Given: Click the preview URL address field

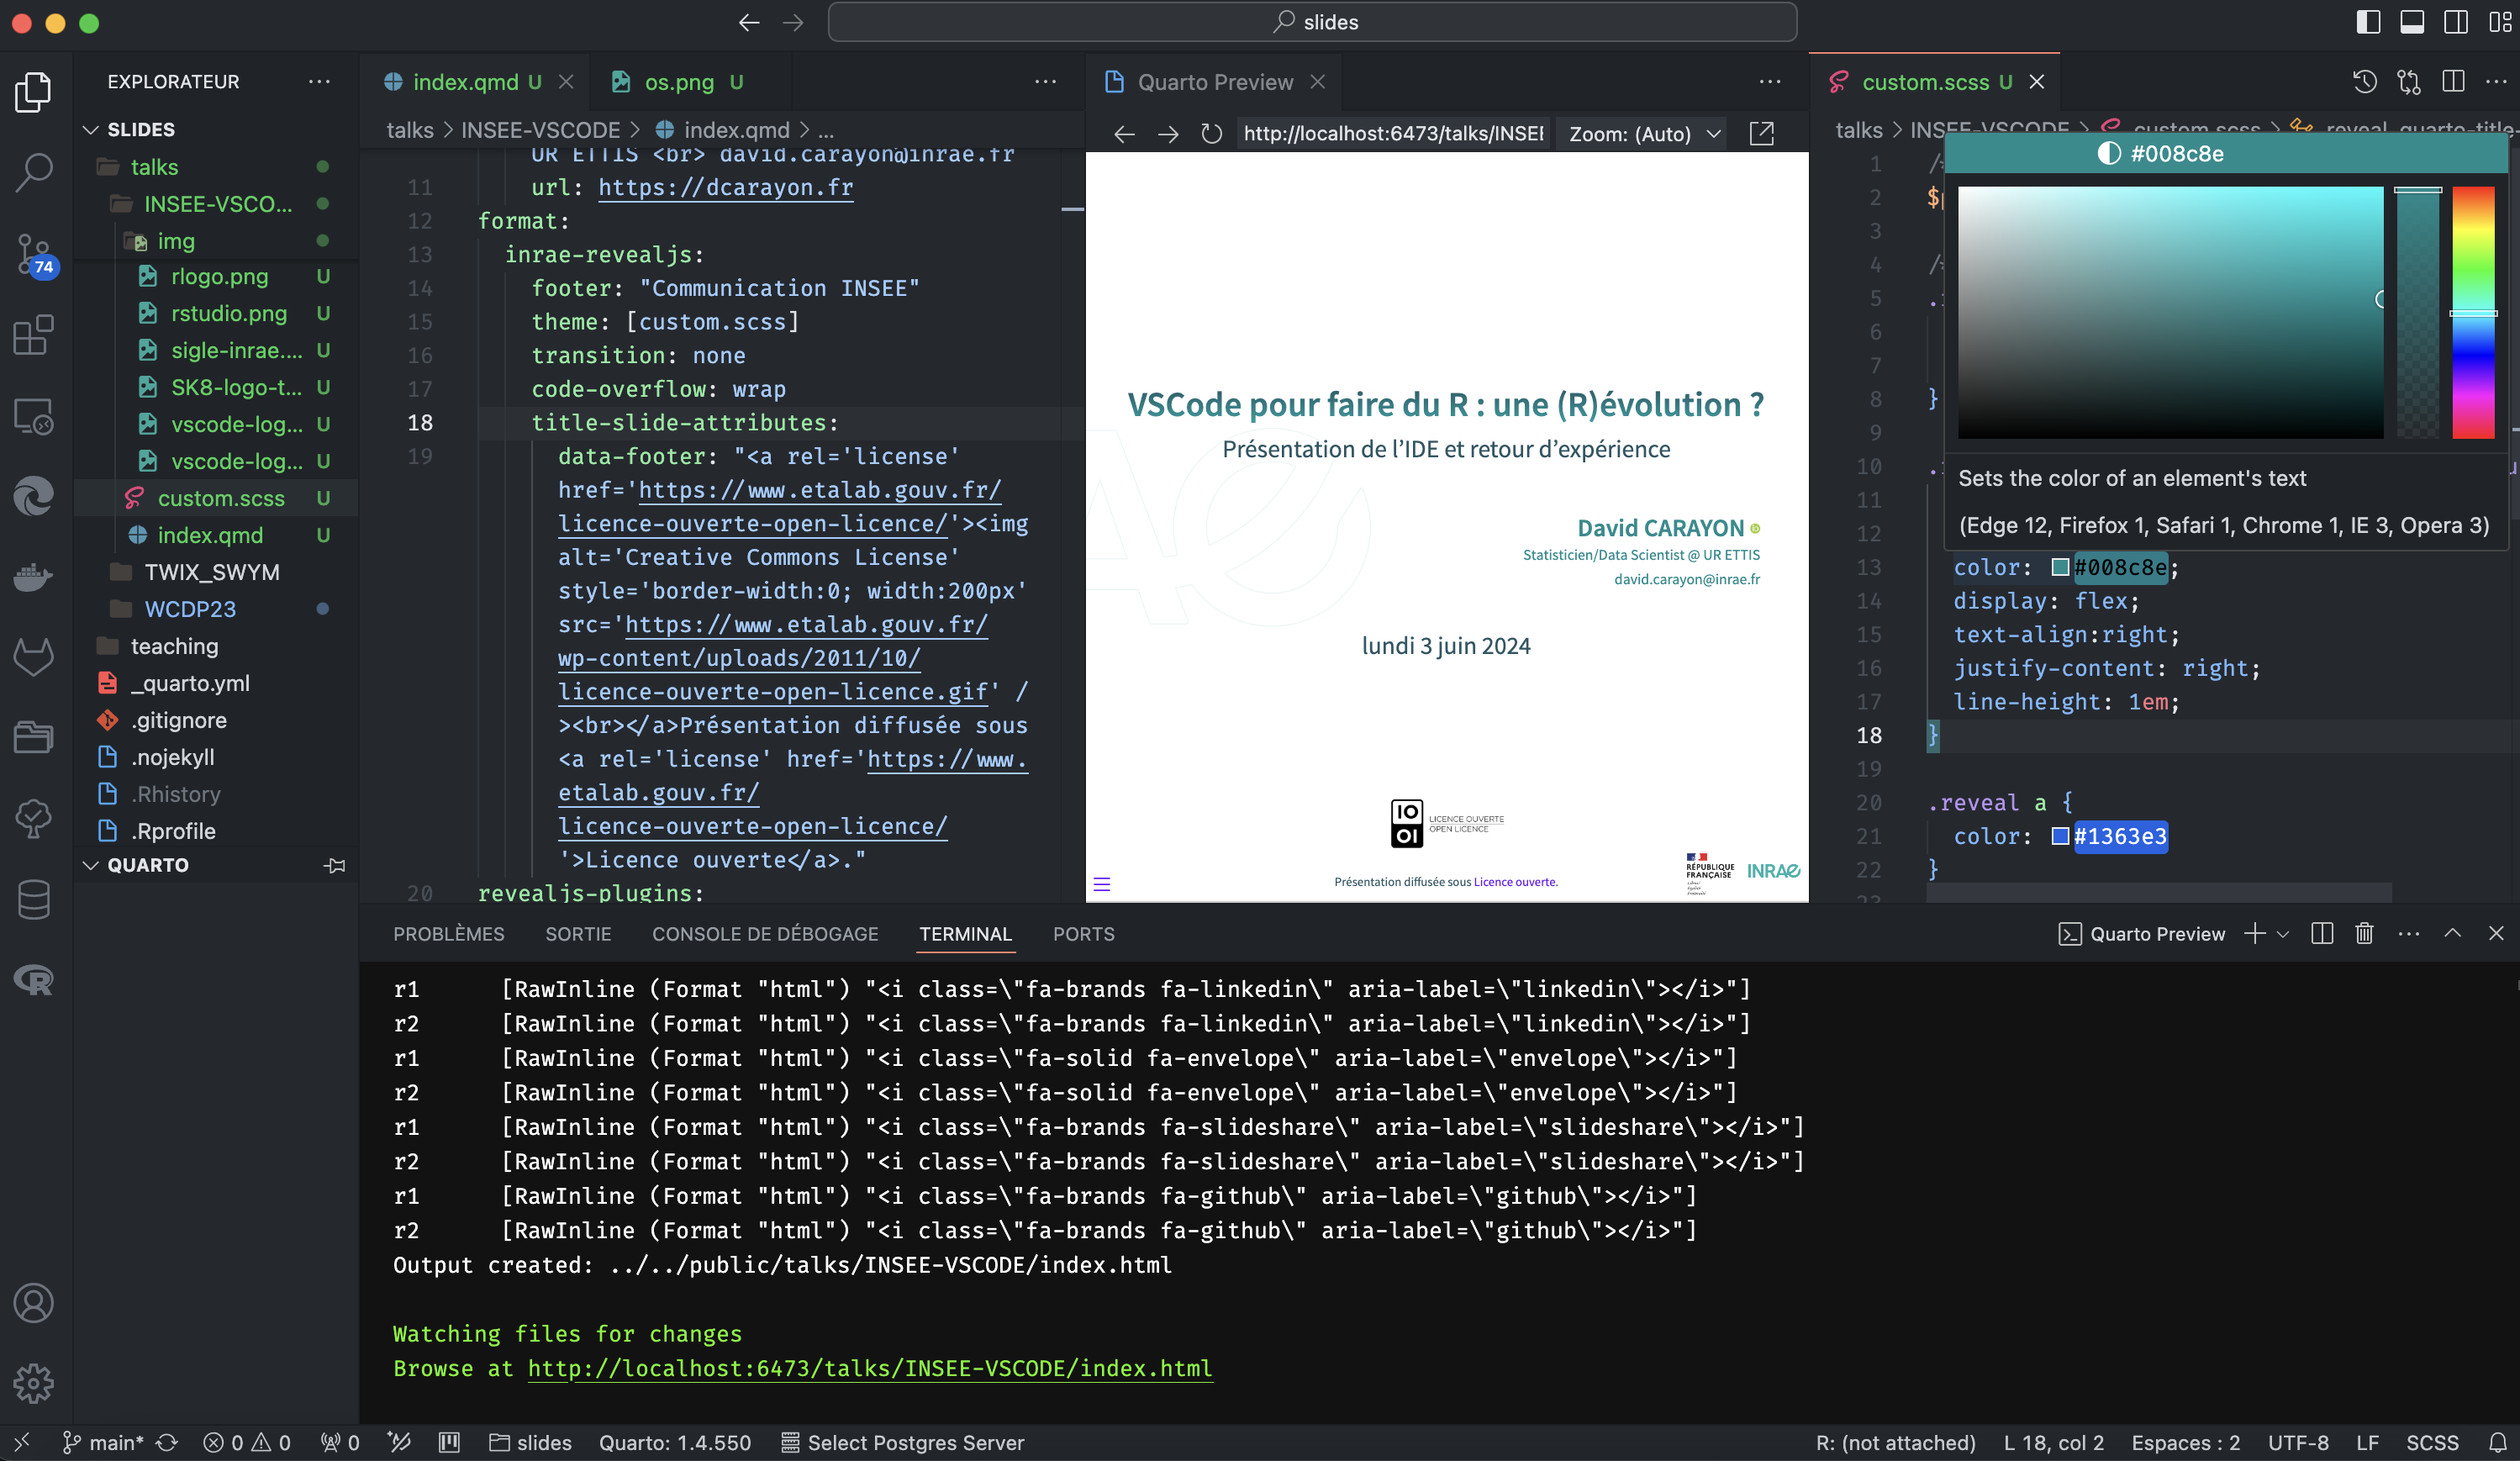Looking at the screenshot, I should tap(1392, 134).
